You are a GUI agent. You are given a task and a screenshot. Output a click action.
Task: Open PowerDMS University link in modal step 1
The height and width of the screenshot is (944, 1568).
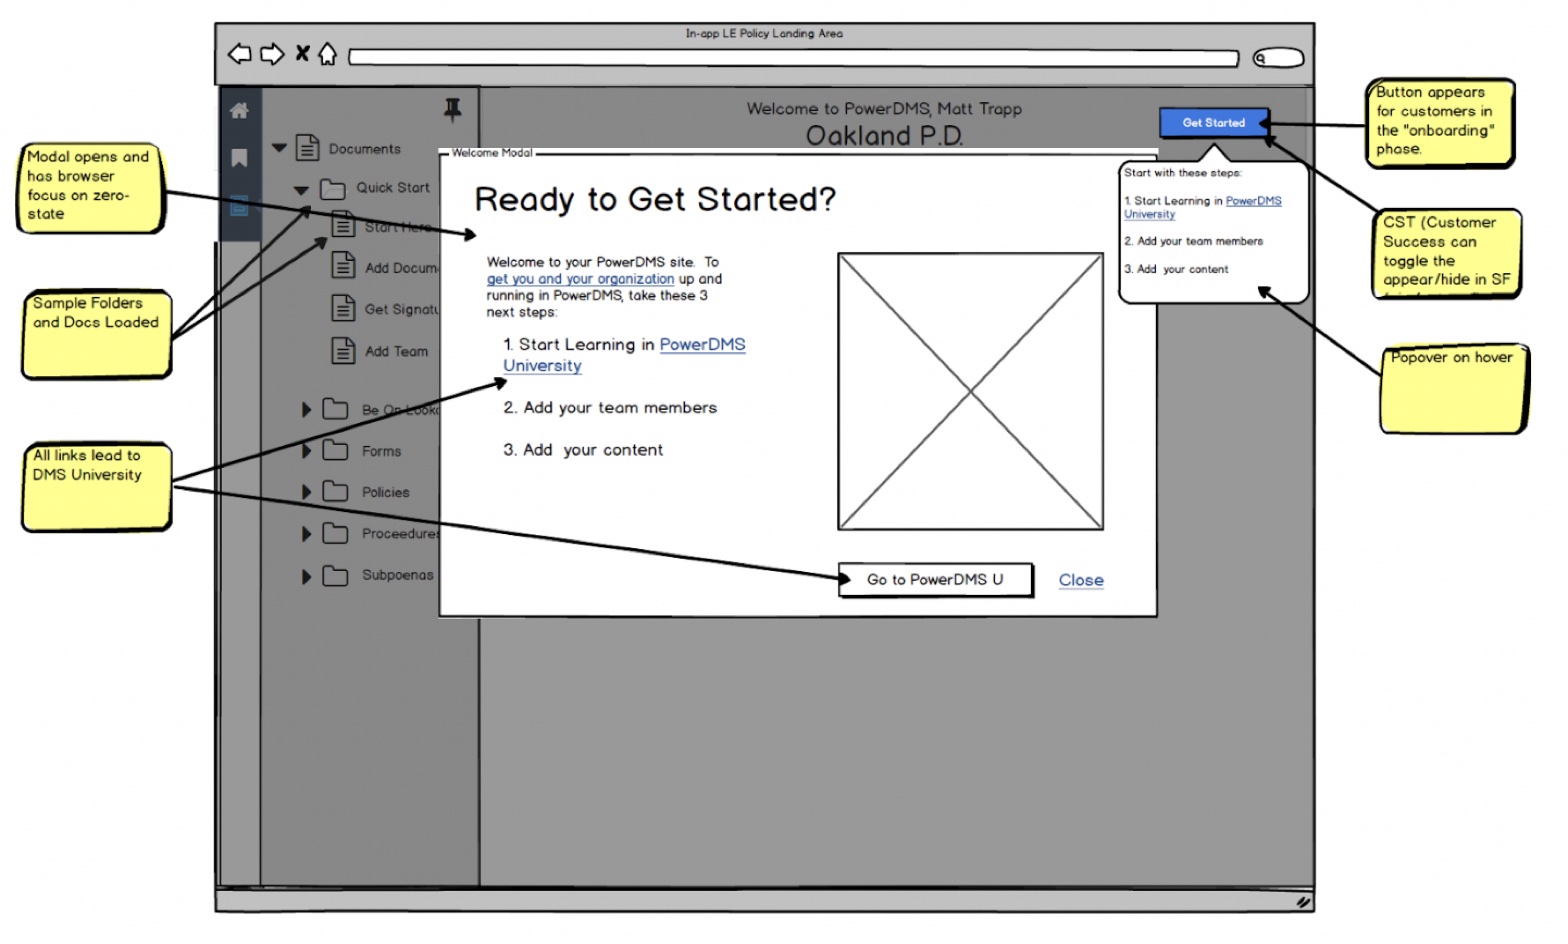(x=624, y=355)
